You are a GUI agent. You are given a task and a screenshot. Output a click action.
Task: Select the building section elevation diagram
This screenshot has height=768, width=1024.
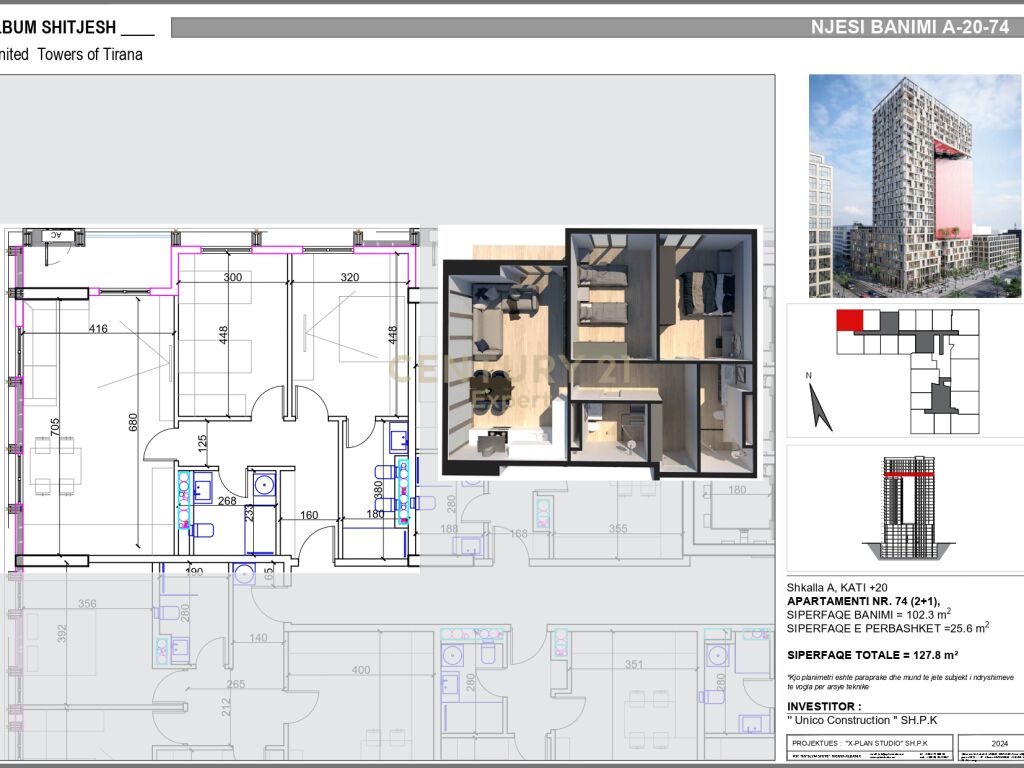click(908, 508)
